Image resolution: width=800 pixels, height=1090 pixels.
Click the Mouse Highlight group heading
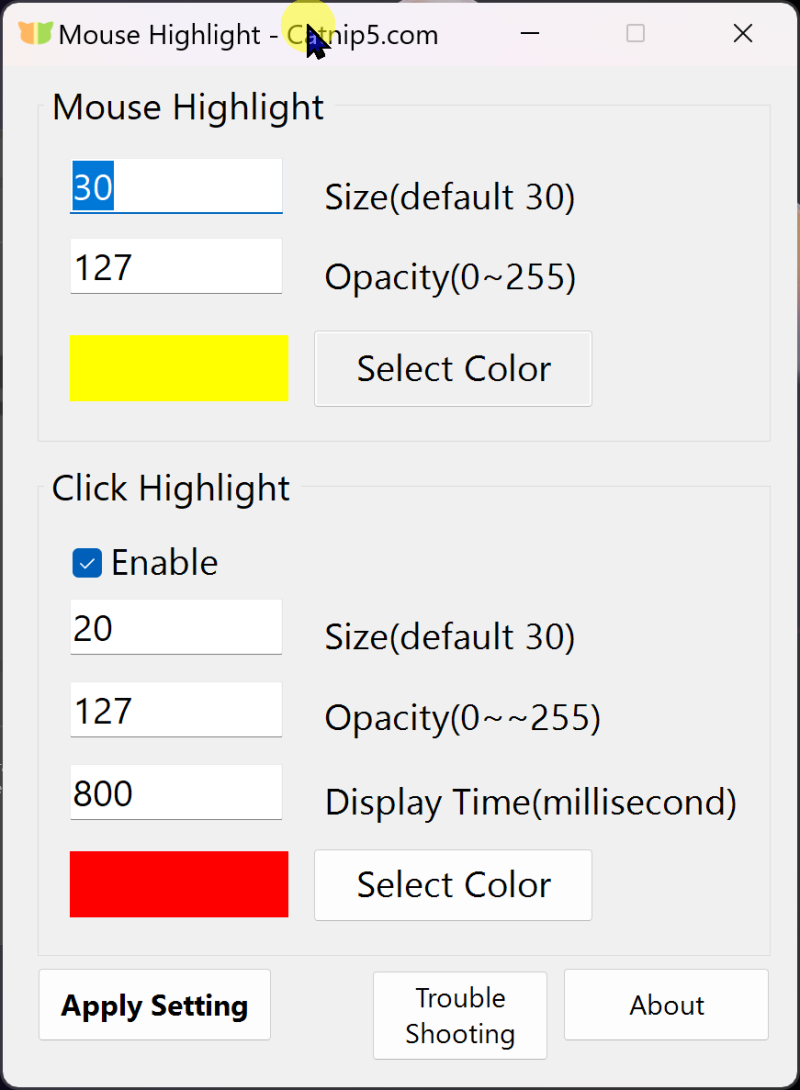coord(188,107)
